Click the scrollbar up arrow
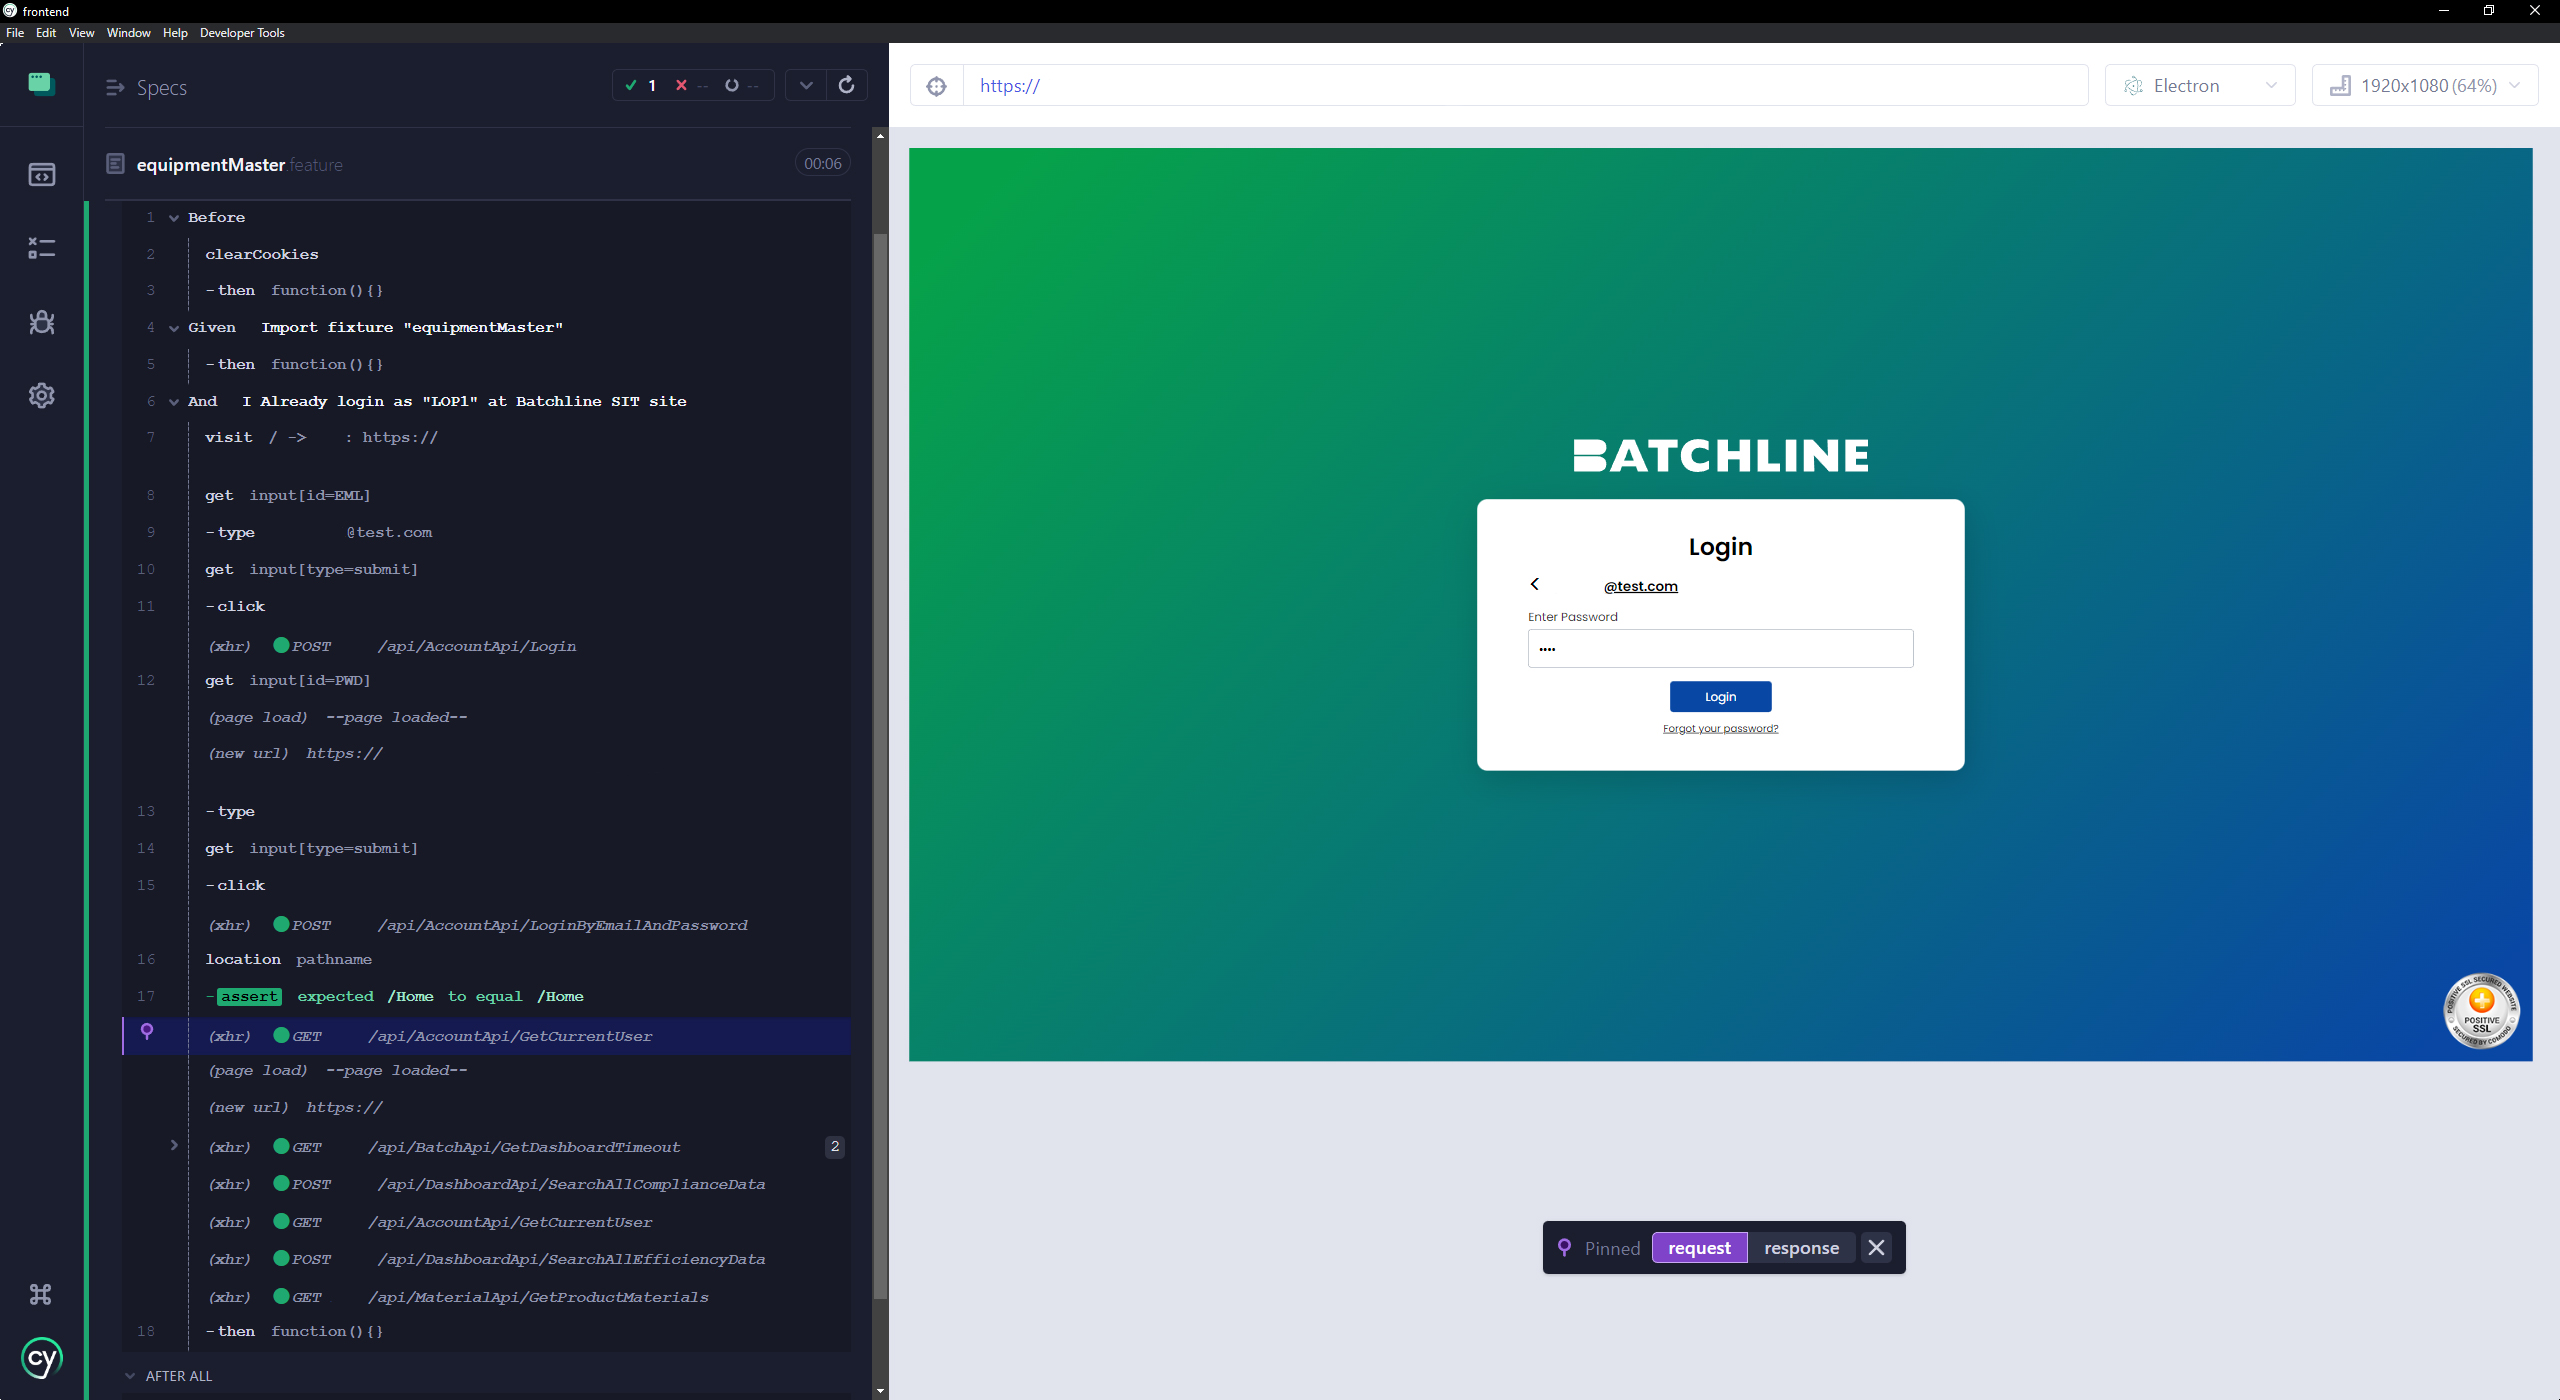Image resolution: width=2560 pixels, height=1400 pixels. click(880, 135)
